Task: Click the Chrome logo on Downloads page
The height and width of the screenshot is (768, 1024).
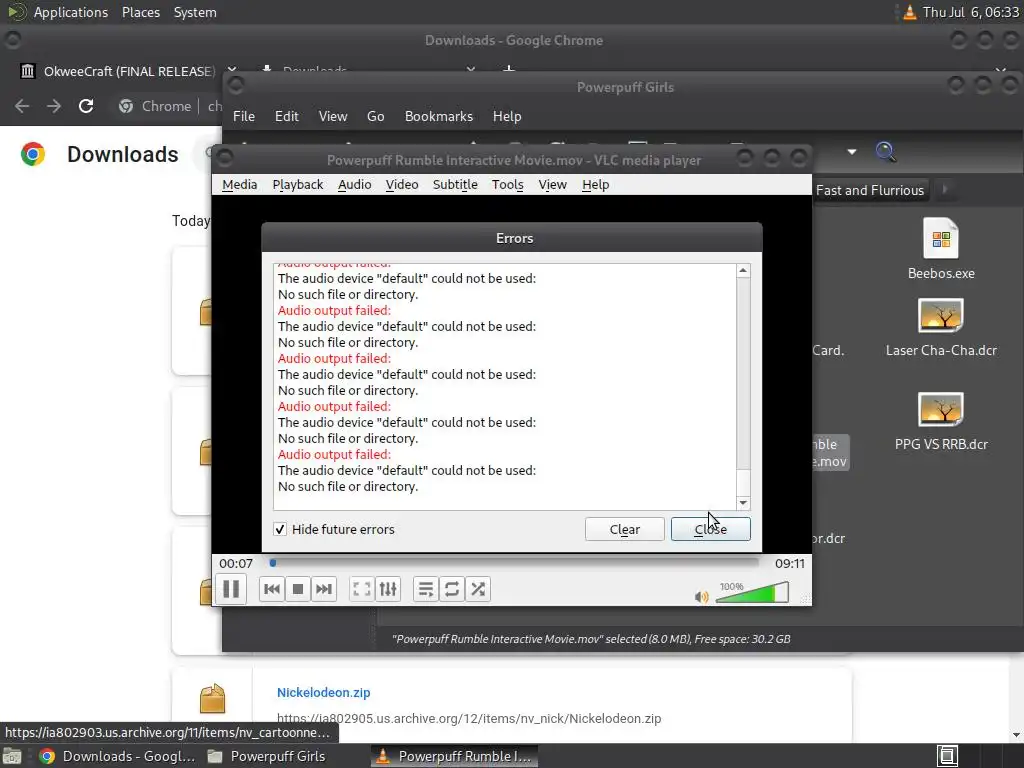Action: 33,154
